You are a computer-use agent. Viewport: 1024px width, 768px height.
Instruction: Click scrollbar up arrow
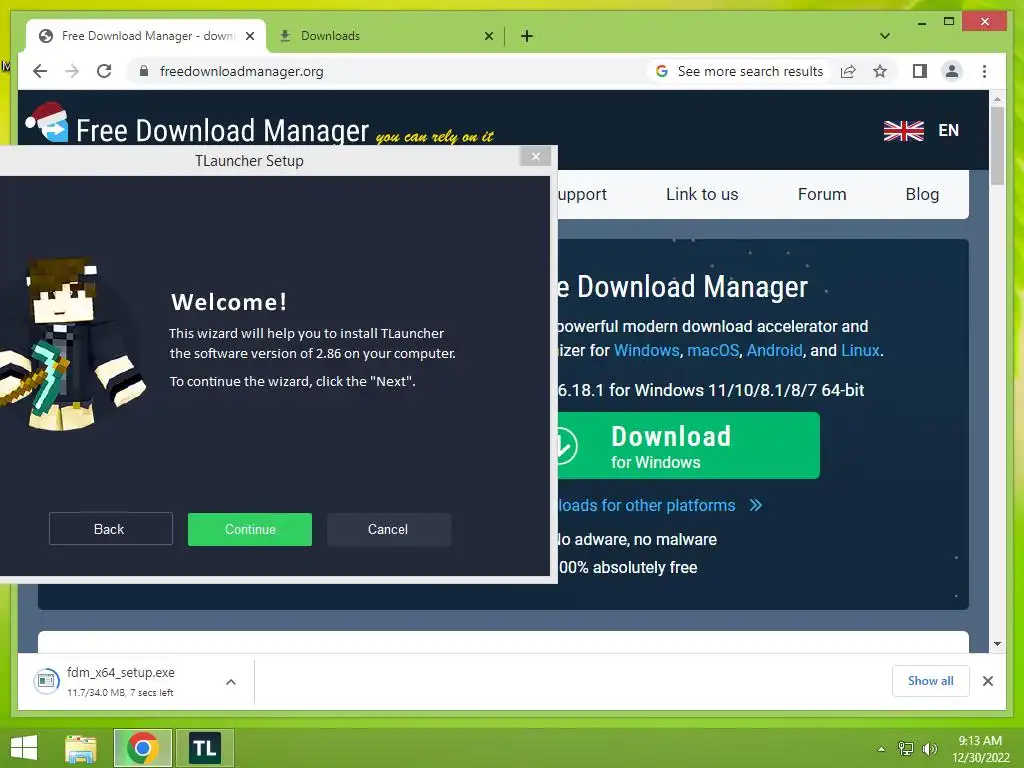[997, 99]
